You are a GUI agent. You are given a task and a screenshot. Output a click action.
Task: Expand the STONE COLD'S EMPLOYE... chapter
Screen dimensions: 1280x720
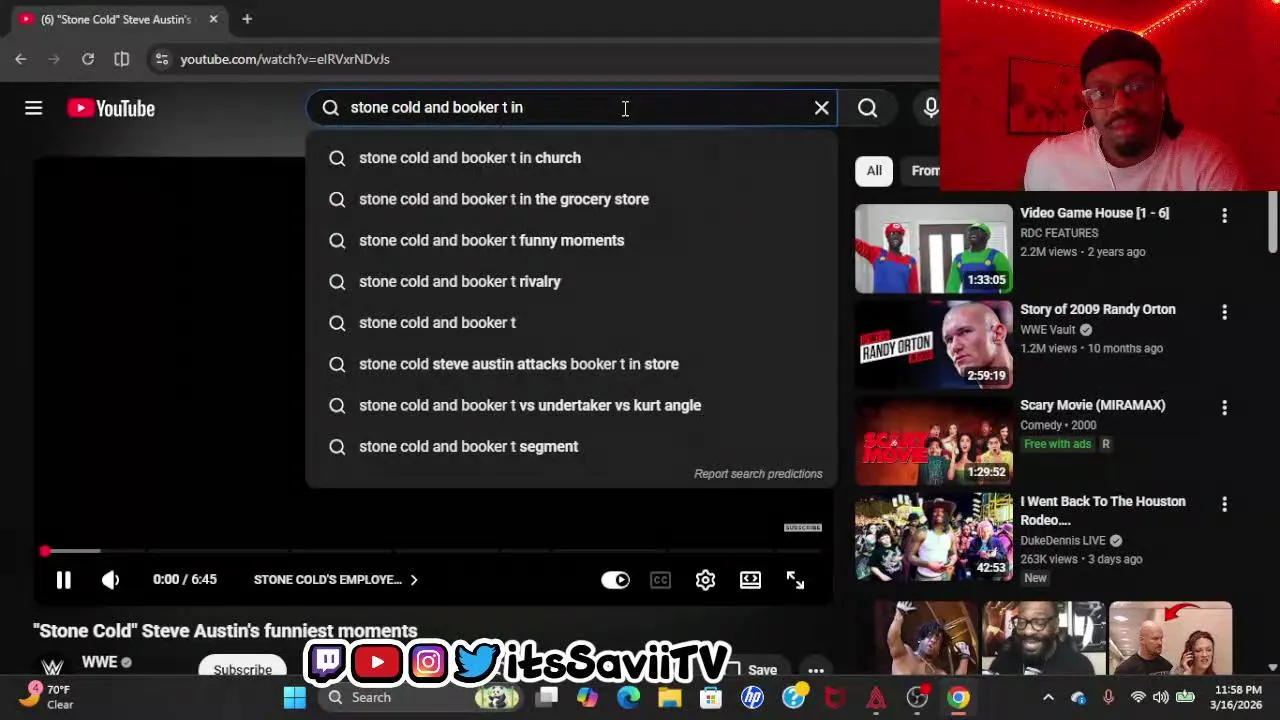[x=335, y=580]
